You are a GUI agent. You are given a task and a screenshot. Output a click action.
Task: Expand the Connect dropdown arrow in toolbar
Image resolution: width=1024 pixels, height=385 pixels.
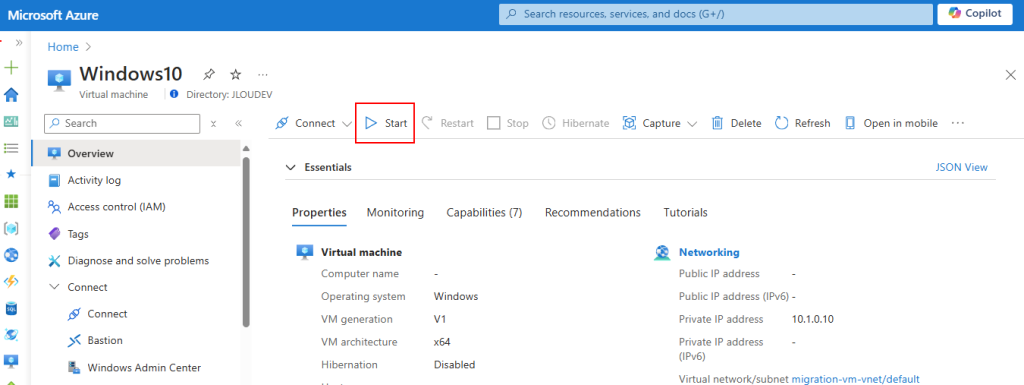pos(347,124)
